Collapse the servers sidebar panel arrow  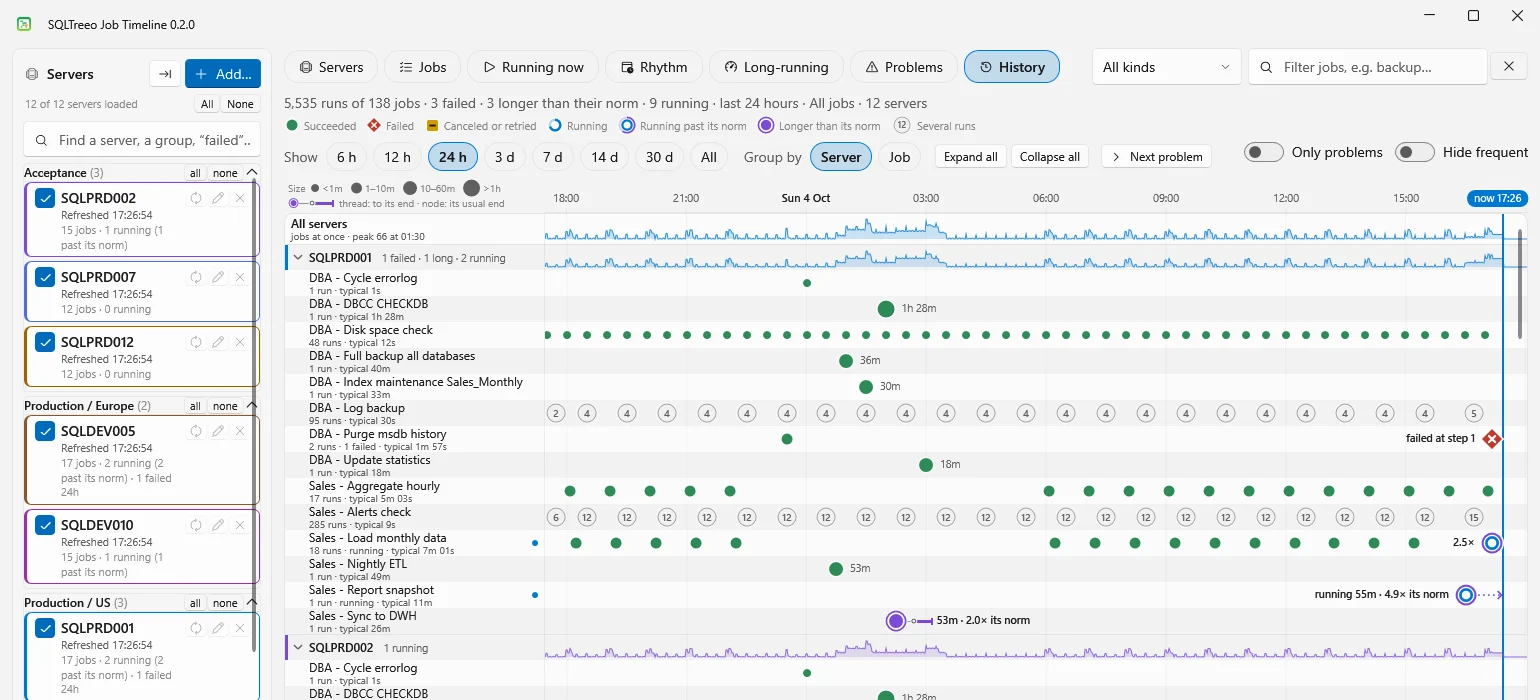(x=164, y=74)
